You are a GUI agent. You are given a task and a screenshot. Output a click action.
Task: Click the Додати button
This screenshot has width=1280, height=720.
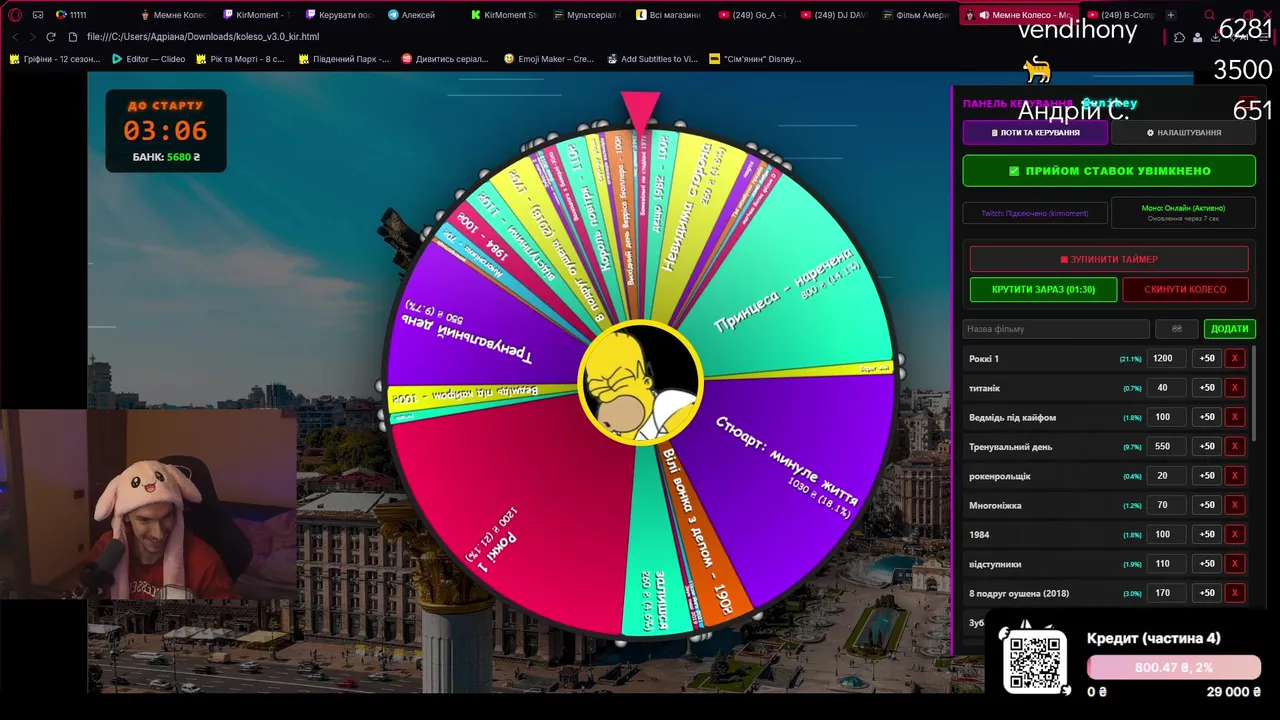coord(1229,328)
